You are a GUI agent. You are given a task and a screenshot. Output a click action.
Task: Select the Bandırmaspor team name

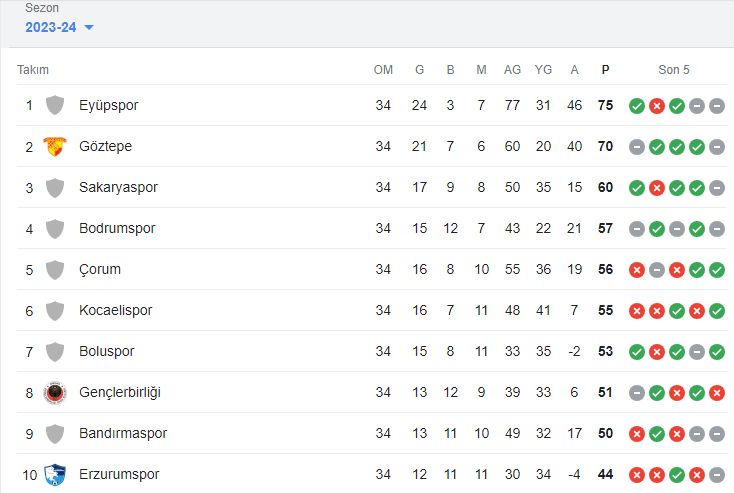[123, 433]
